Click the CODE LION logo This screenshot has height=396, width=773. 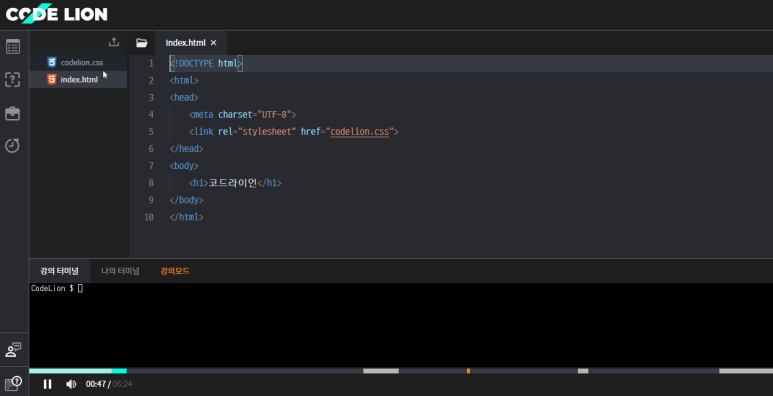[x=56, y=14]
